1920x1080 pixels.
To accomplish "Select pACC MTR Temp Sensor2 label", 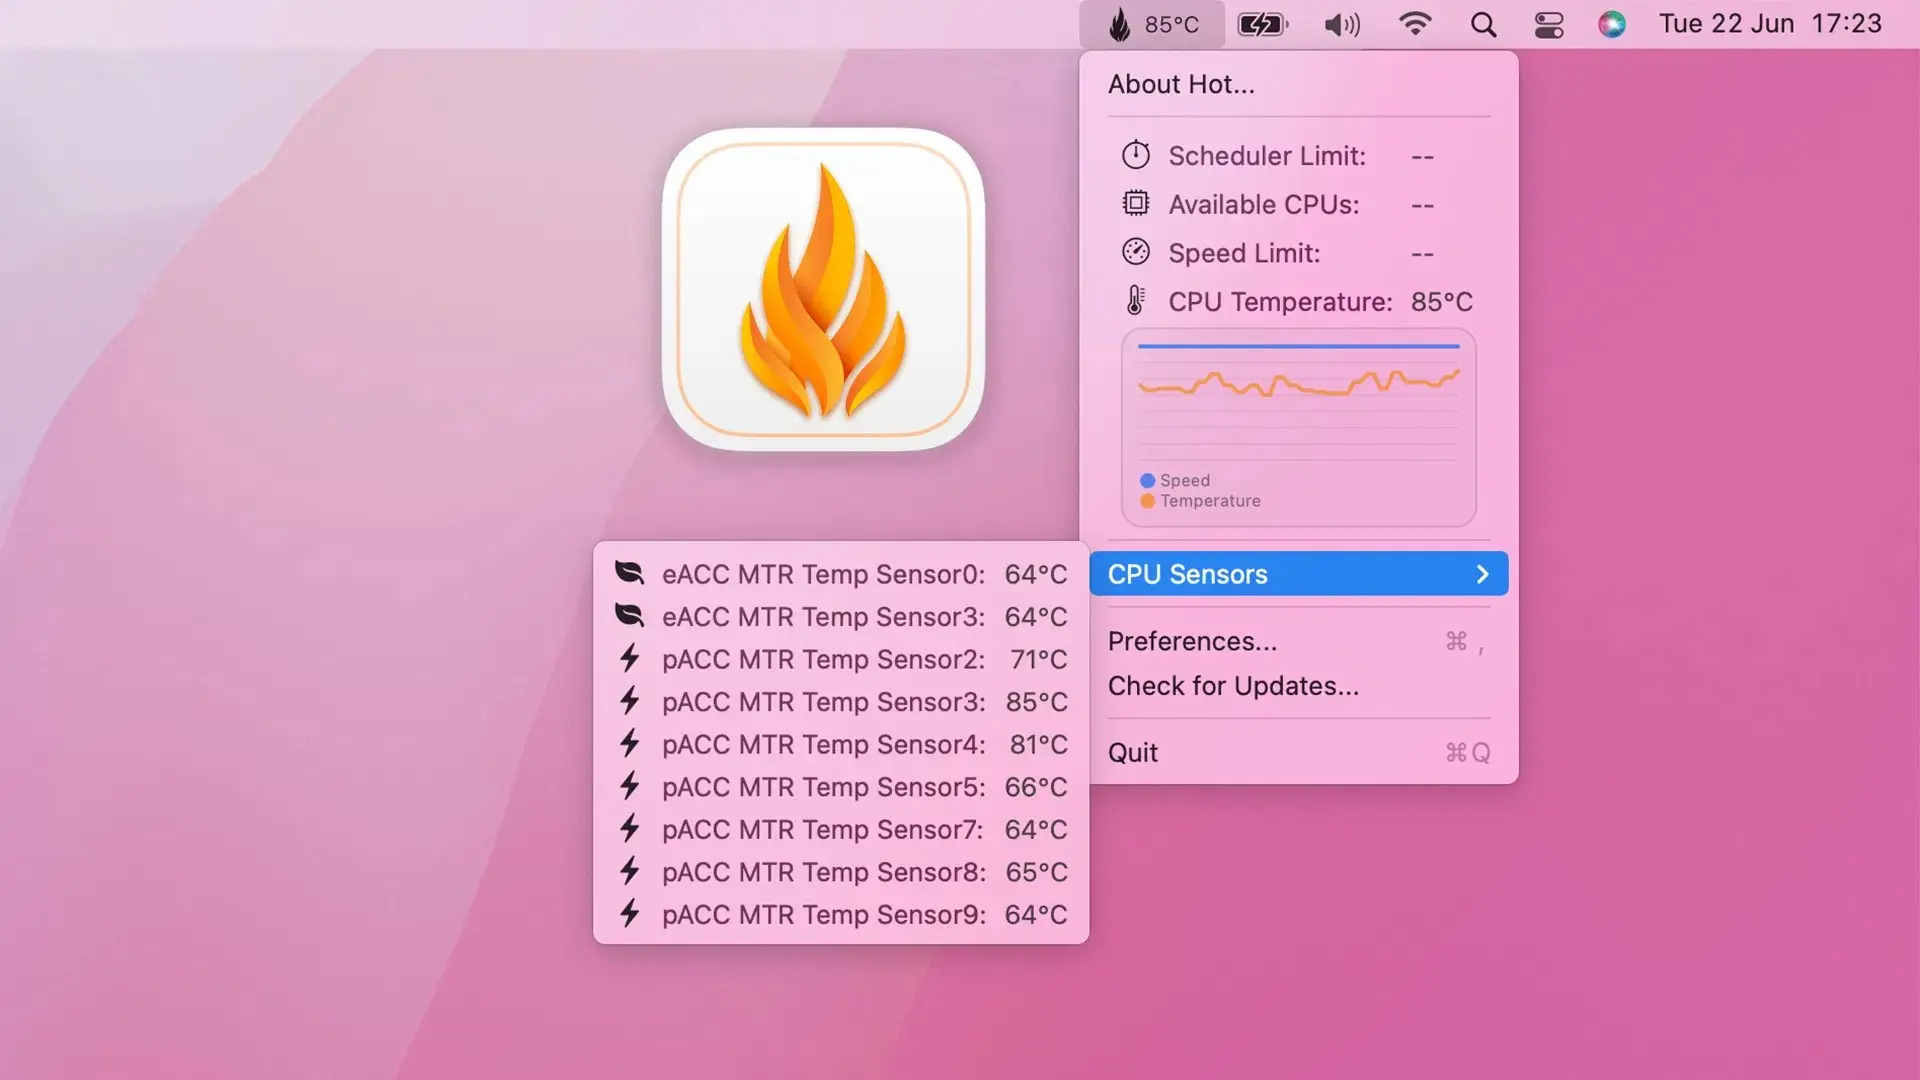I will (823, 660).
